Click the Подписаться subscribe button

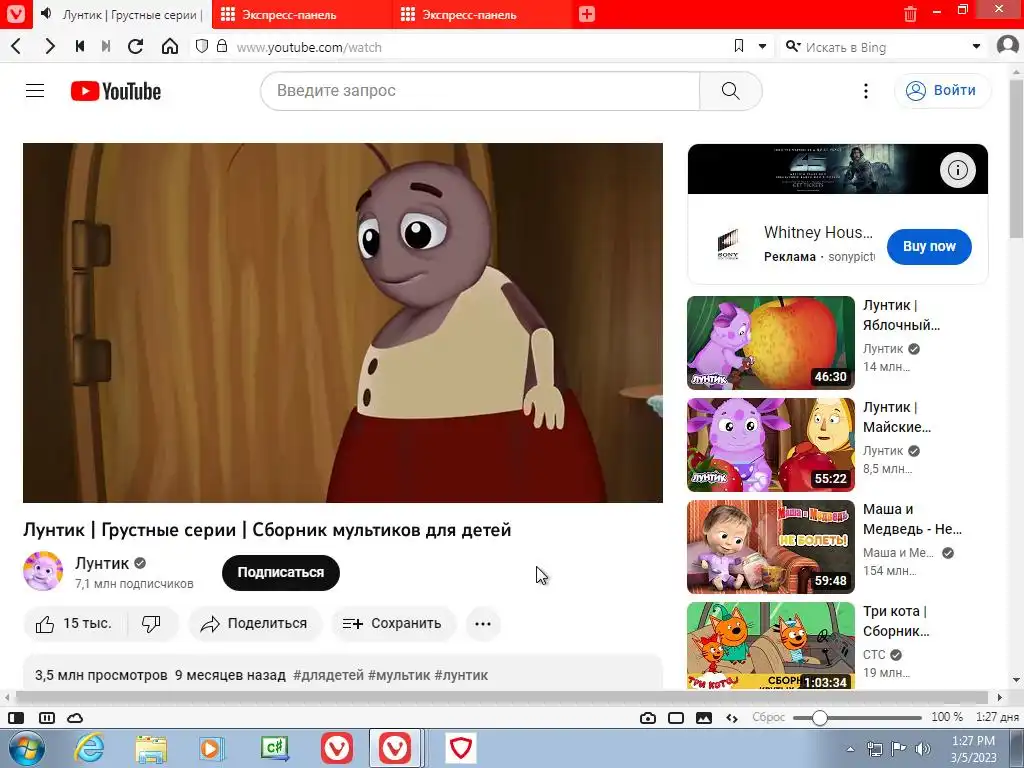pos(281,573)
